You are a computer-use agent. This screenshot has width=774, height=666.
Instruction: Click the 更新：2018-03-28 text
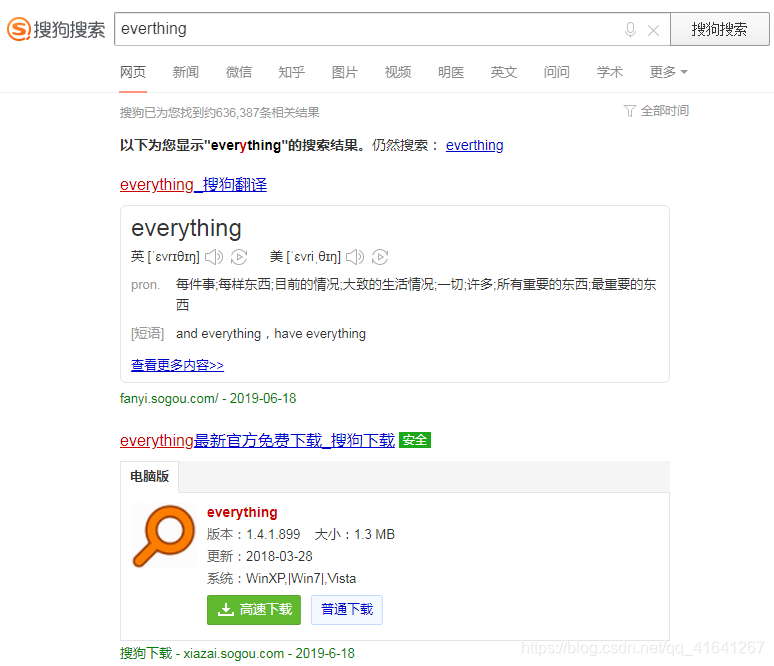click(260, 556)
